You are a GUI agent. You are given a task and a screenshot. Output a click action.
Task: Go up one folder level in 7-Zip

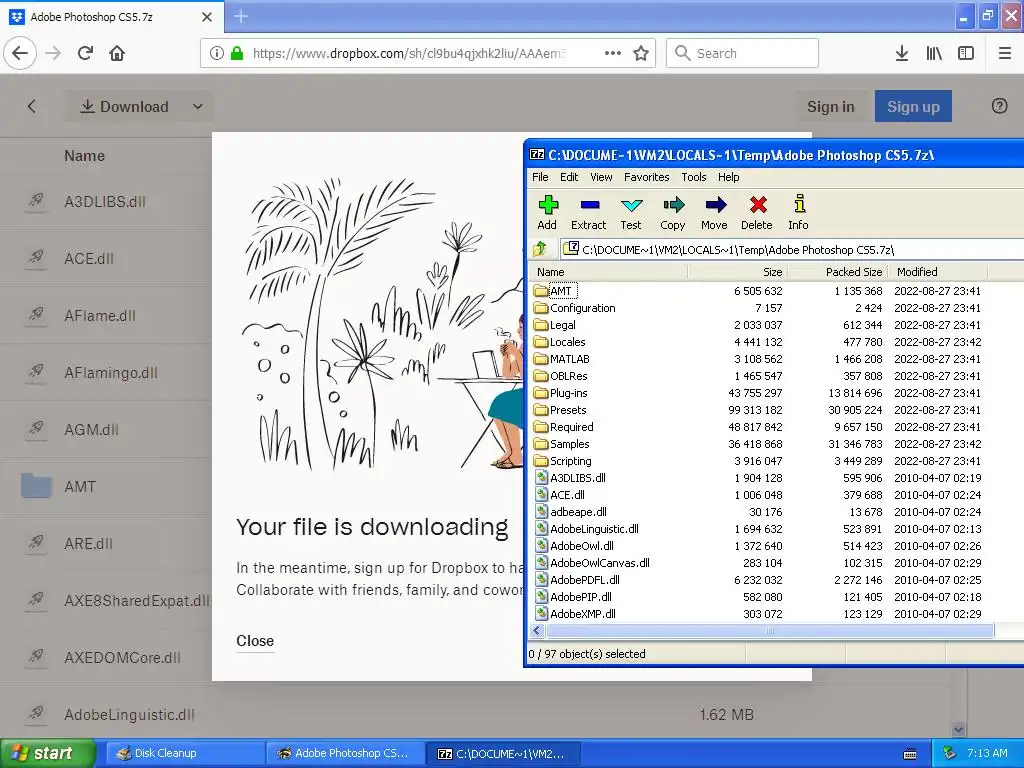point(540,249)
